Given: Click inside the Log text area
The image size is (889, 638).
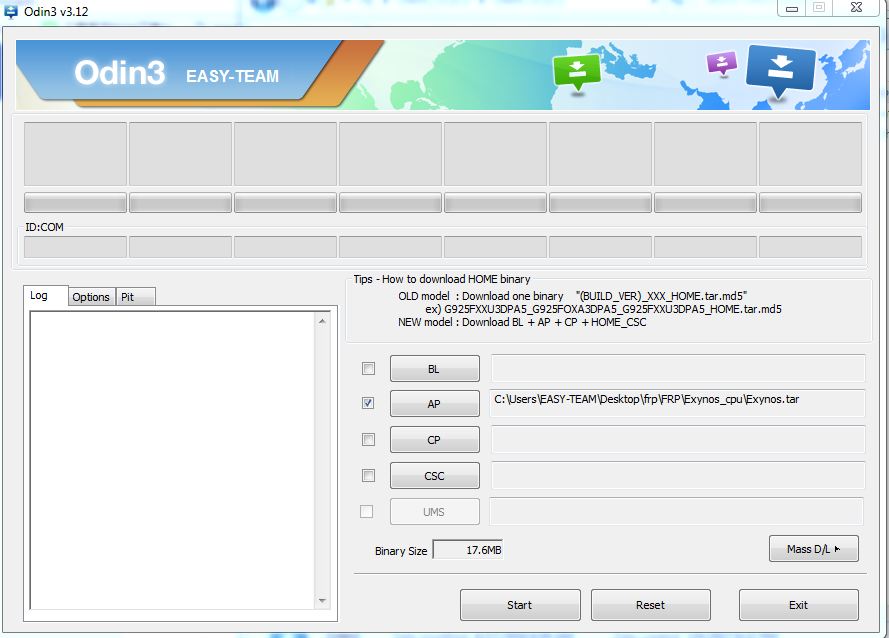Looking at the screenshot, I should [173, 460].
